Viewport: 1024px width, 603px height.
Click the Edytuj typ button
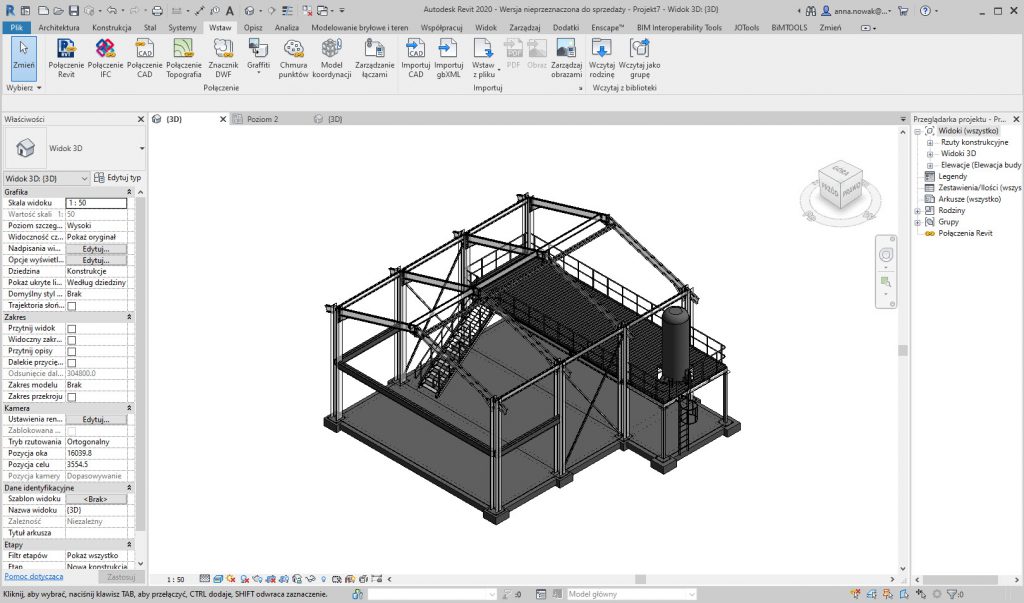tap(118, 177)
